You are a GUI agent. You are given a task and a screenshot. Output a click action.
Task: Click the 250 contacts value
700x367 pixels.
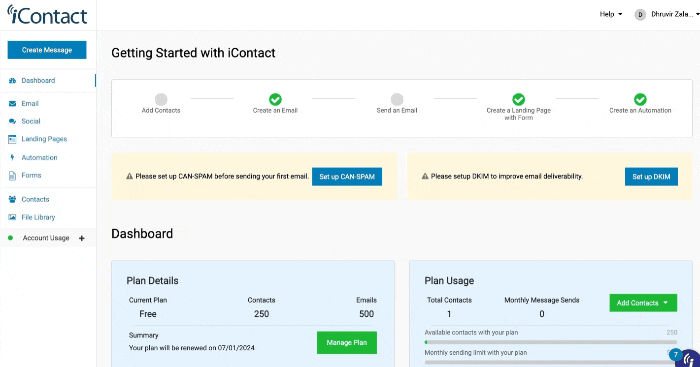pos(262,314)
